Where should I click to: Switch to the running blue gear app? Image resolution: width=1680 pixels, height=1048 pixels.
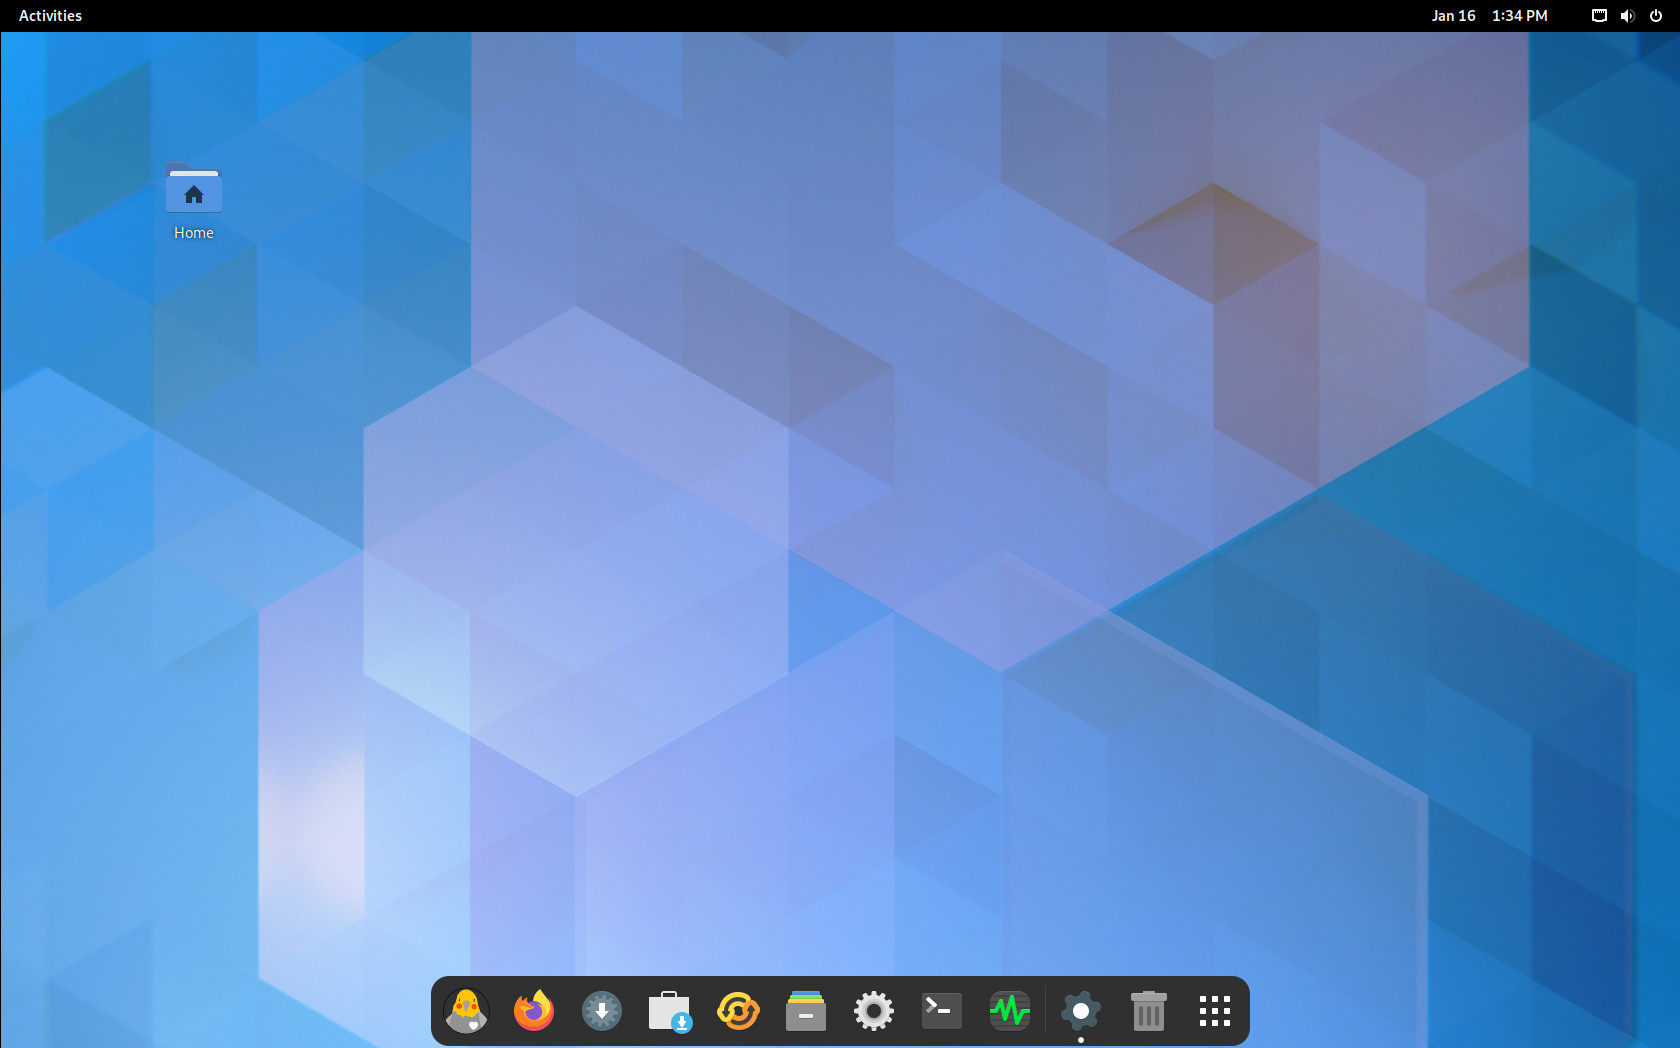[1081, 1011]
